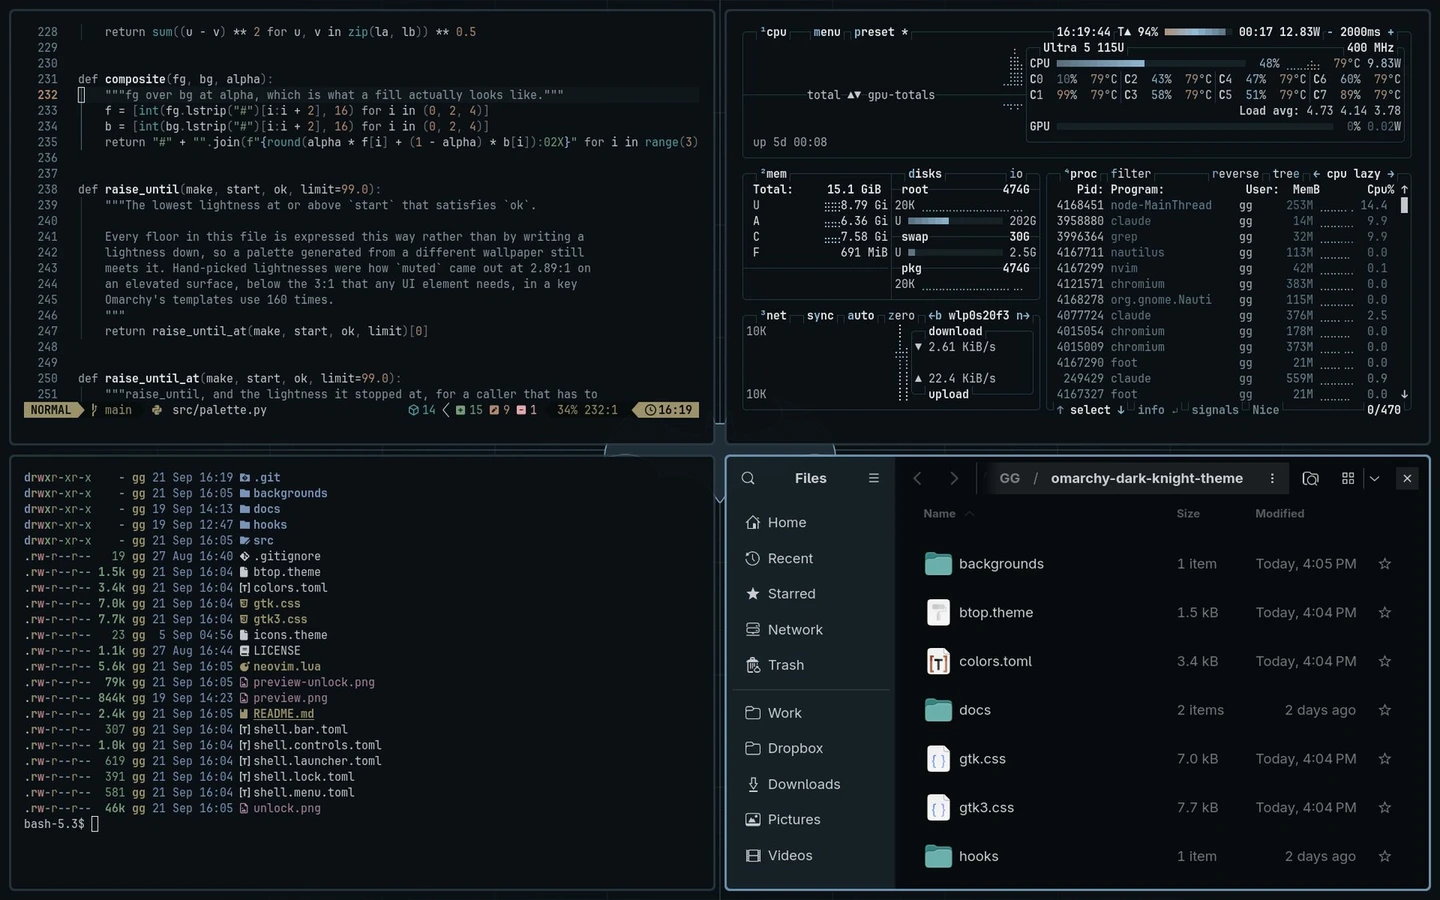1440x900 pixels.
Task: Click the btop process list scrollbar thumb
Action: pos(1404,205)
